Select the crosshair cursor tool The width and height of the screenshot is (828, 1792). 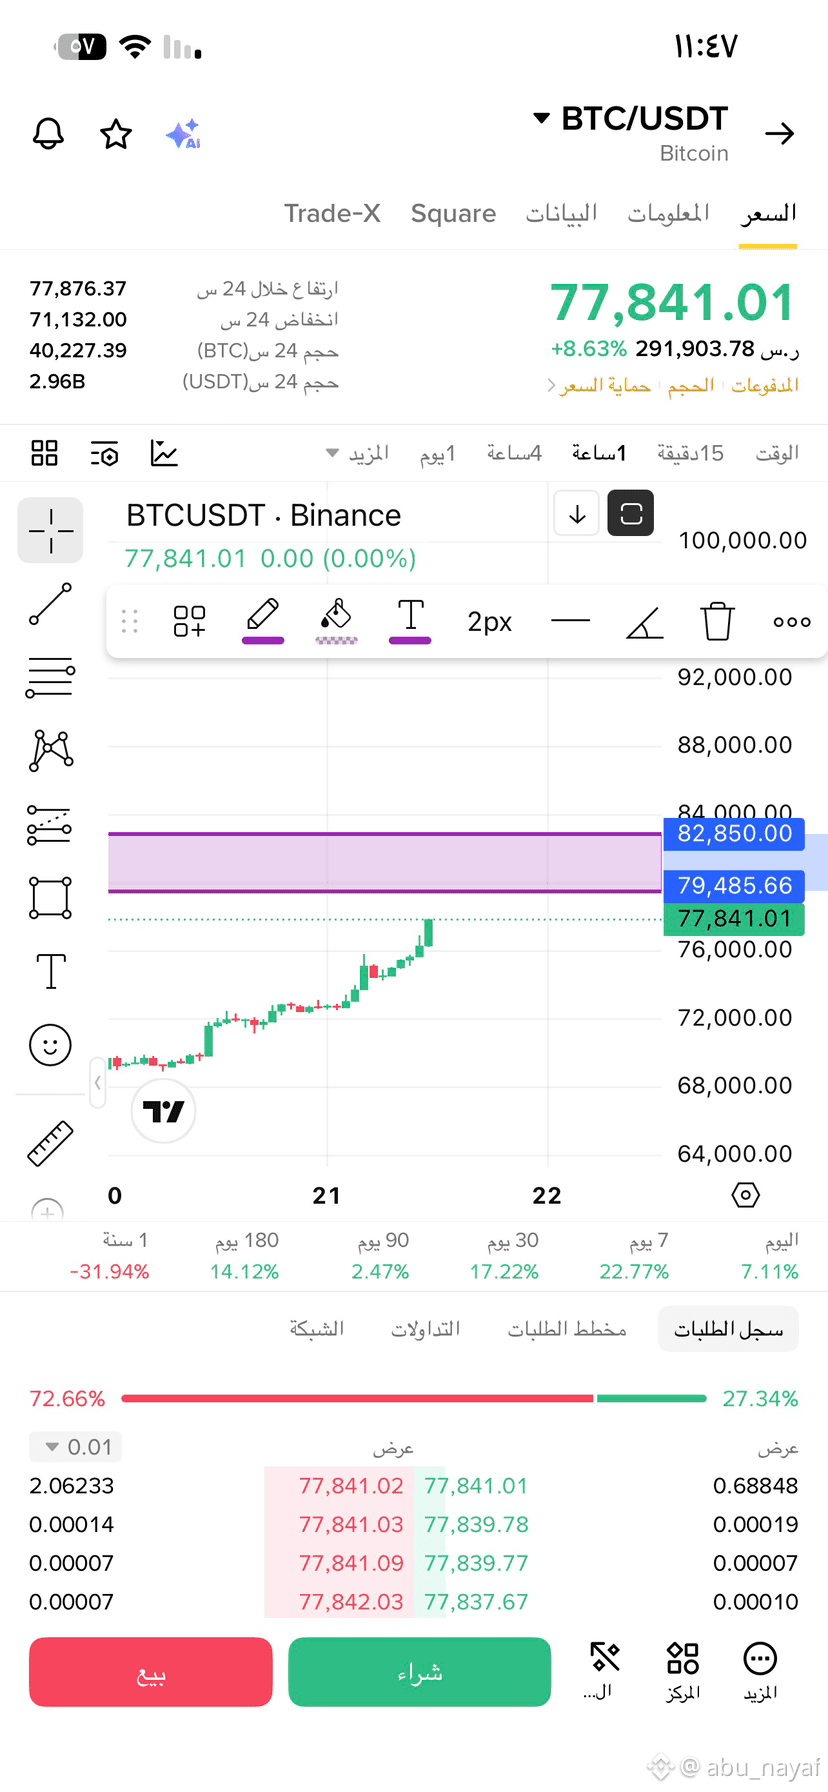(x=50, y=530)
